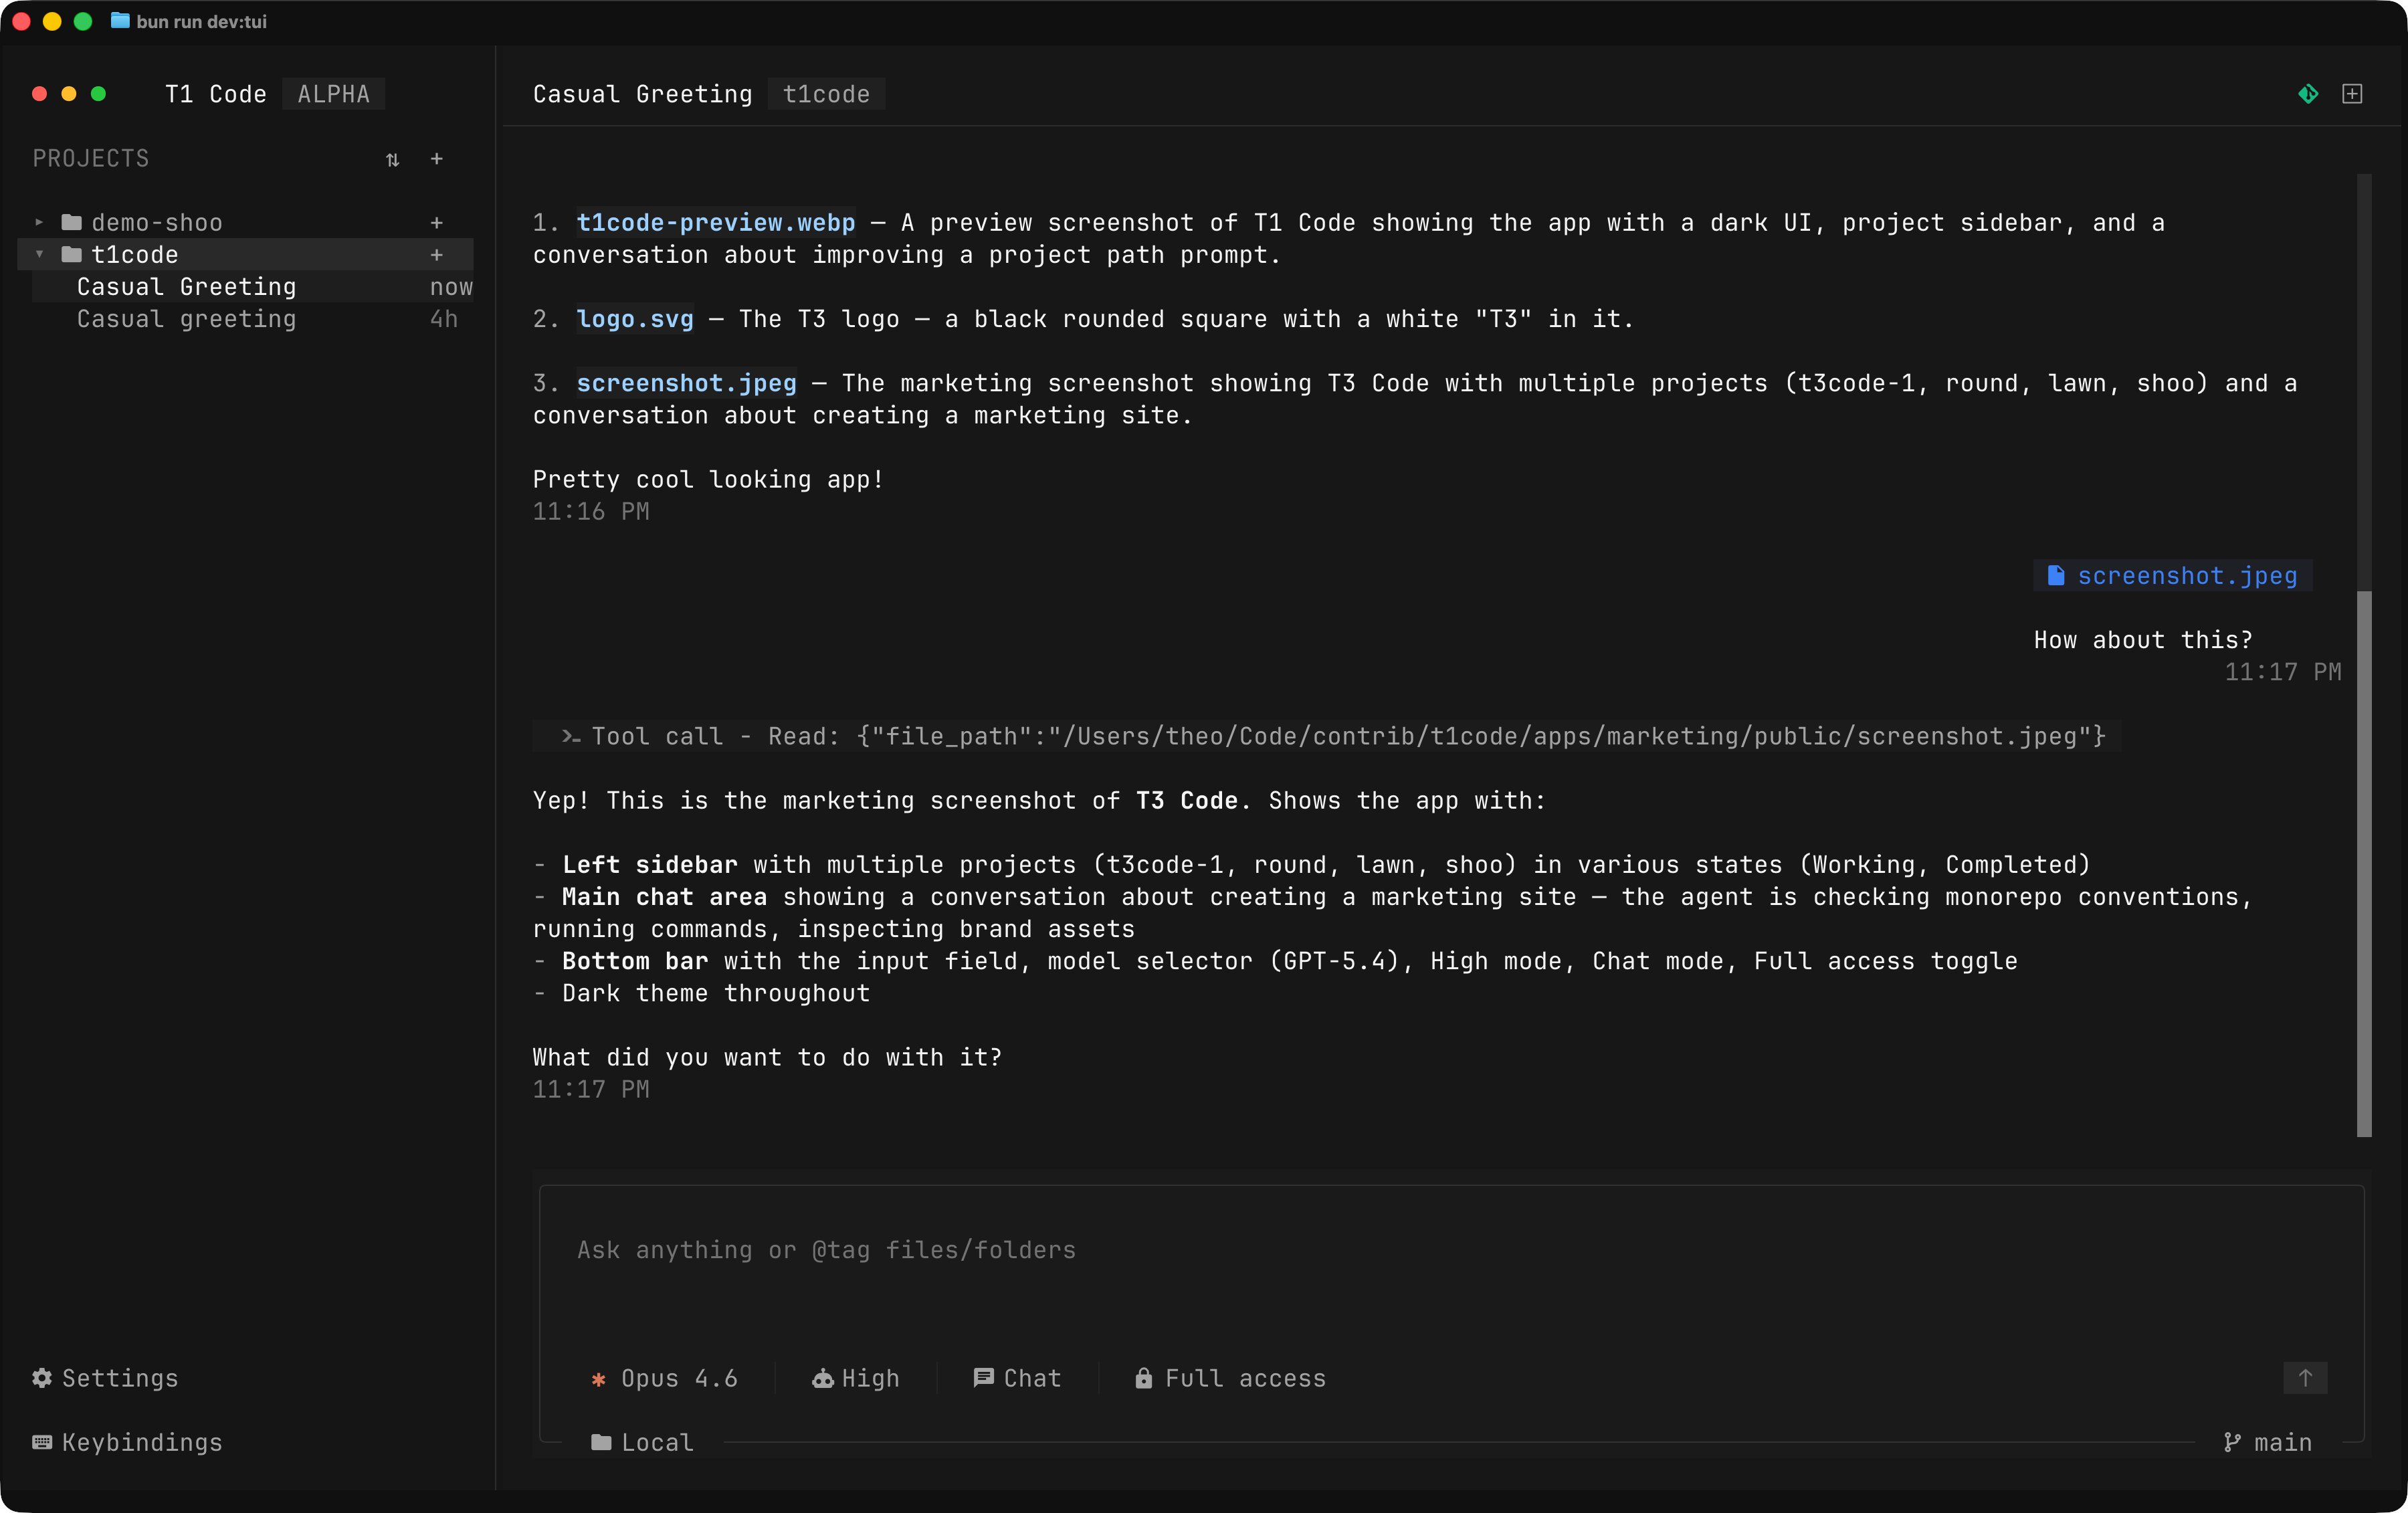Open the Opus 4.6 model selector
Screen dimensions: 2408x1513
pyautogui.click(x=665, y=1377)
